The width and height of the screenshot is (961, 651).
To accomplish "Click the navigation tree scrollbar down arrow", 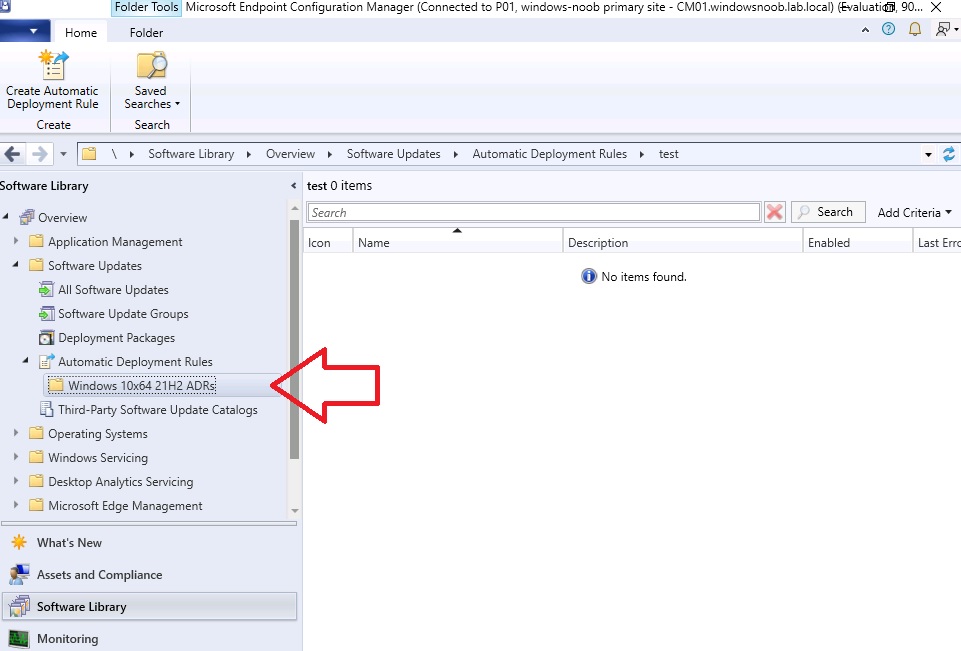I will click(295, 511).
